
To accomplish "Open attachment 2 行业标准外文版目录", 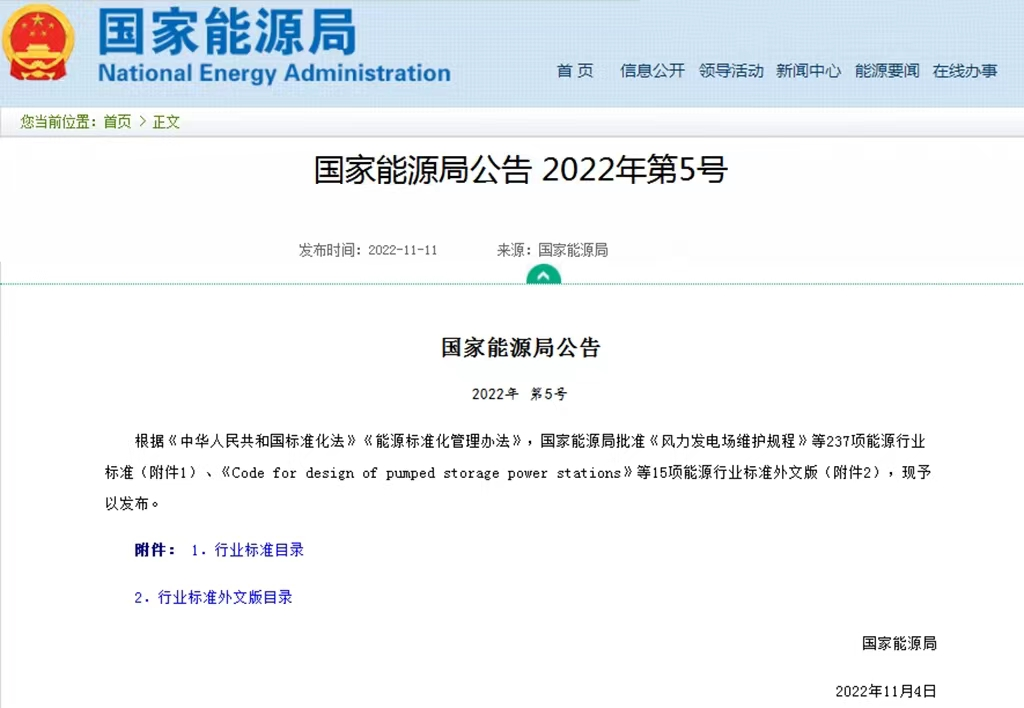I will [x=213, y=597].
